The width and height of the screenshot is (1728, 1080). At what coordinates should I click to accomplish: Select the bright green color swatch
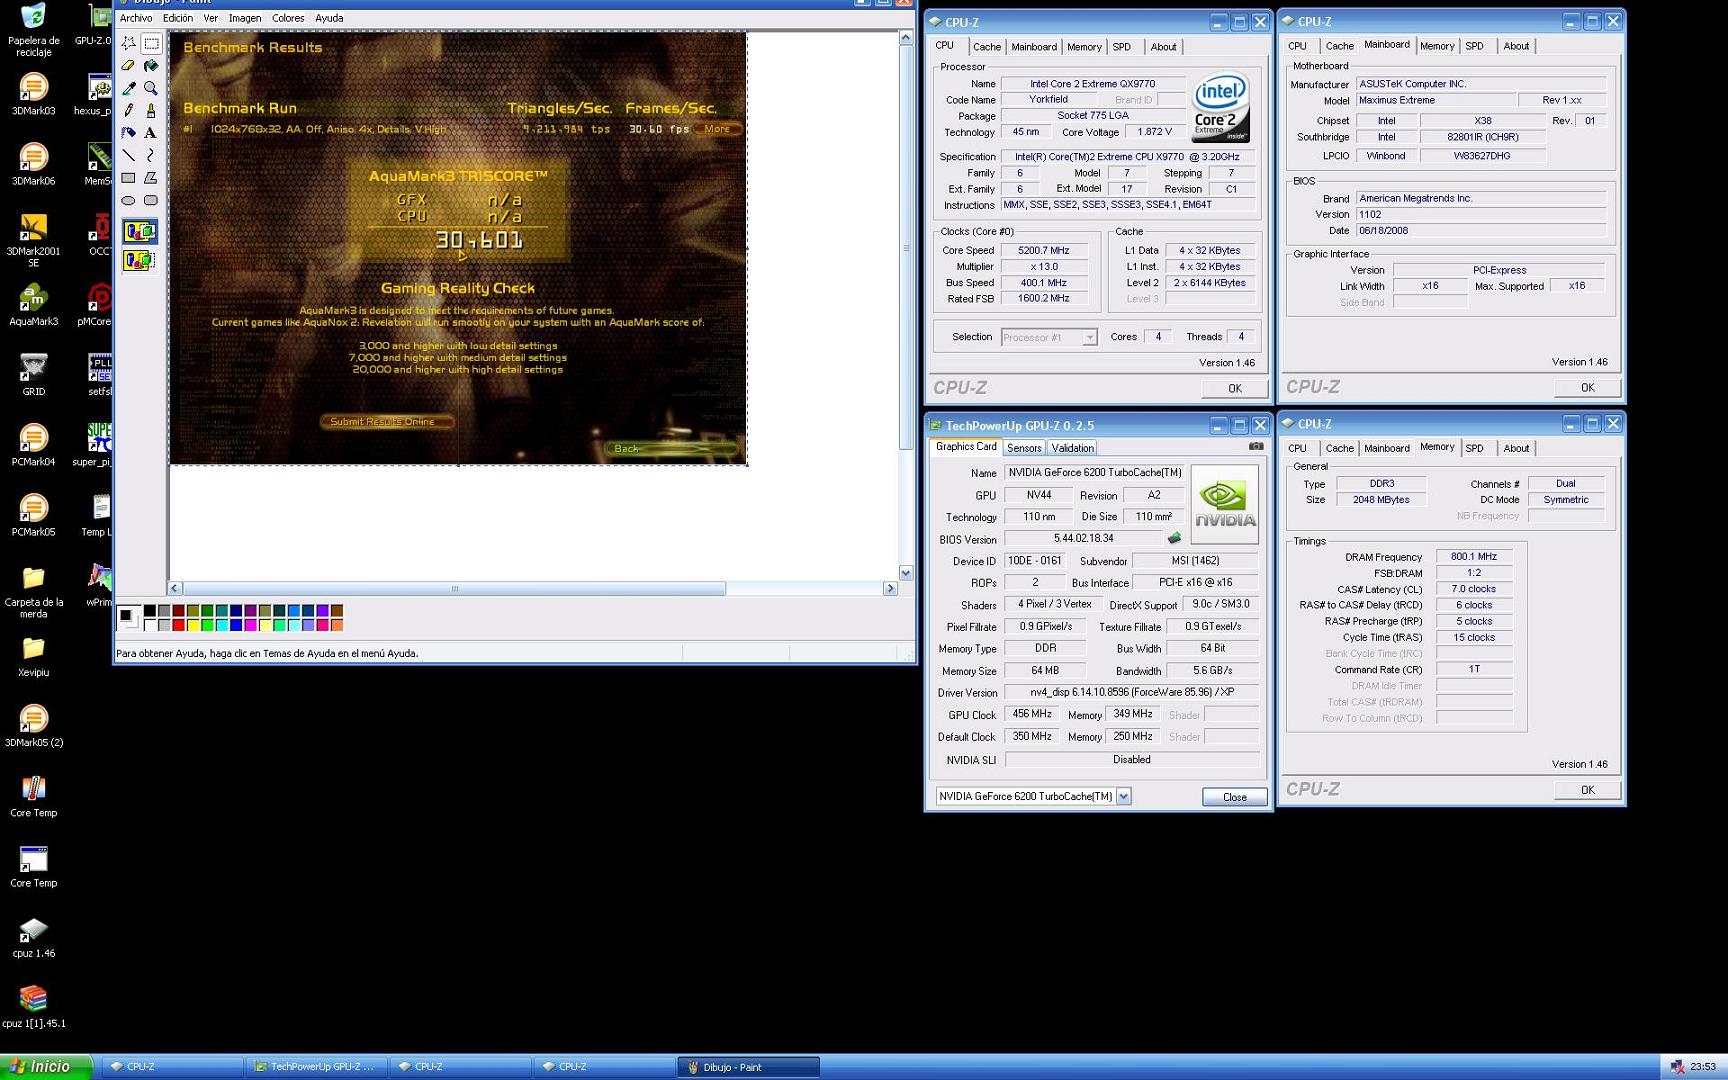pos(207,625)
